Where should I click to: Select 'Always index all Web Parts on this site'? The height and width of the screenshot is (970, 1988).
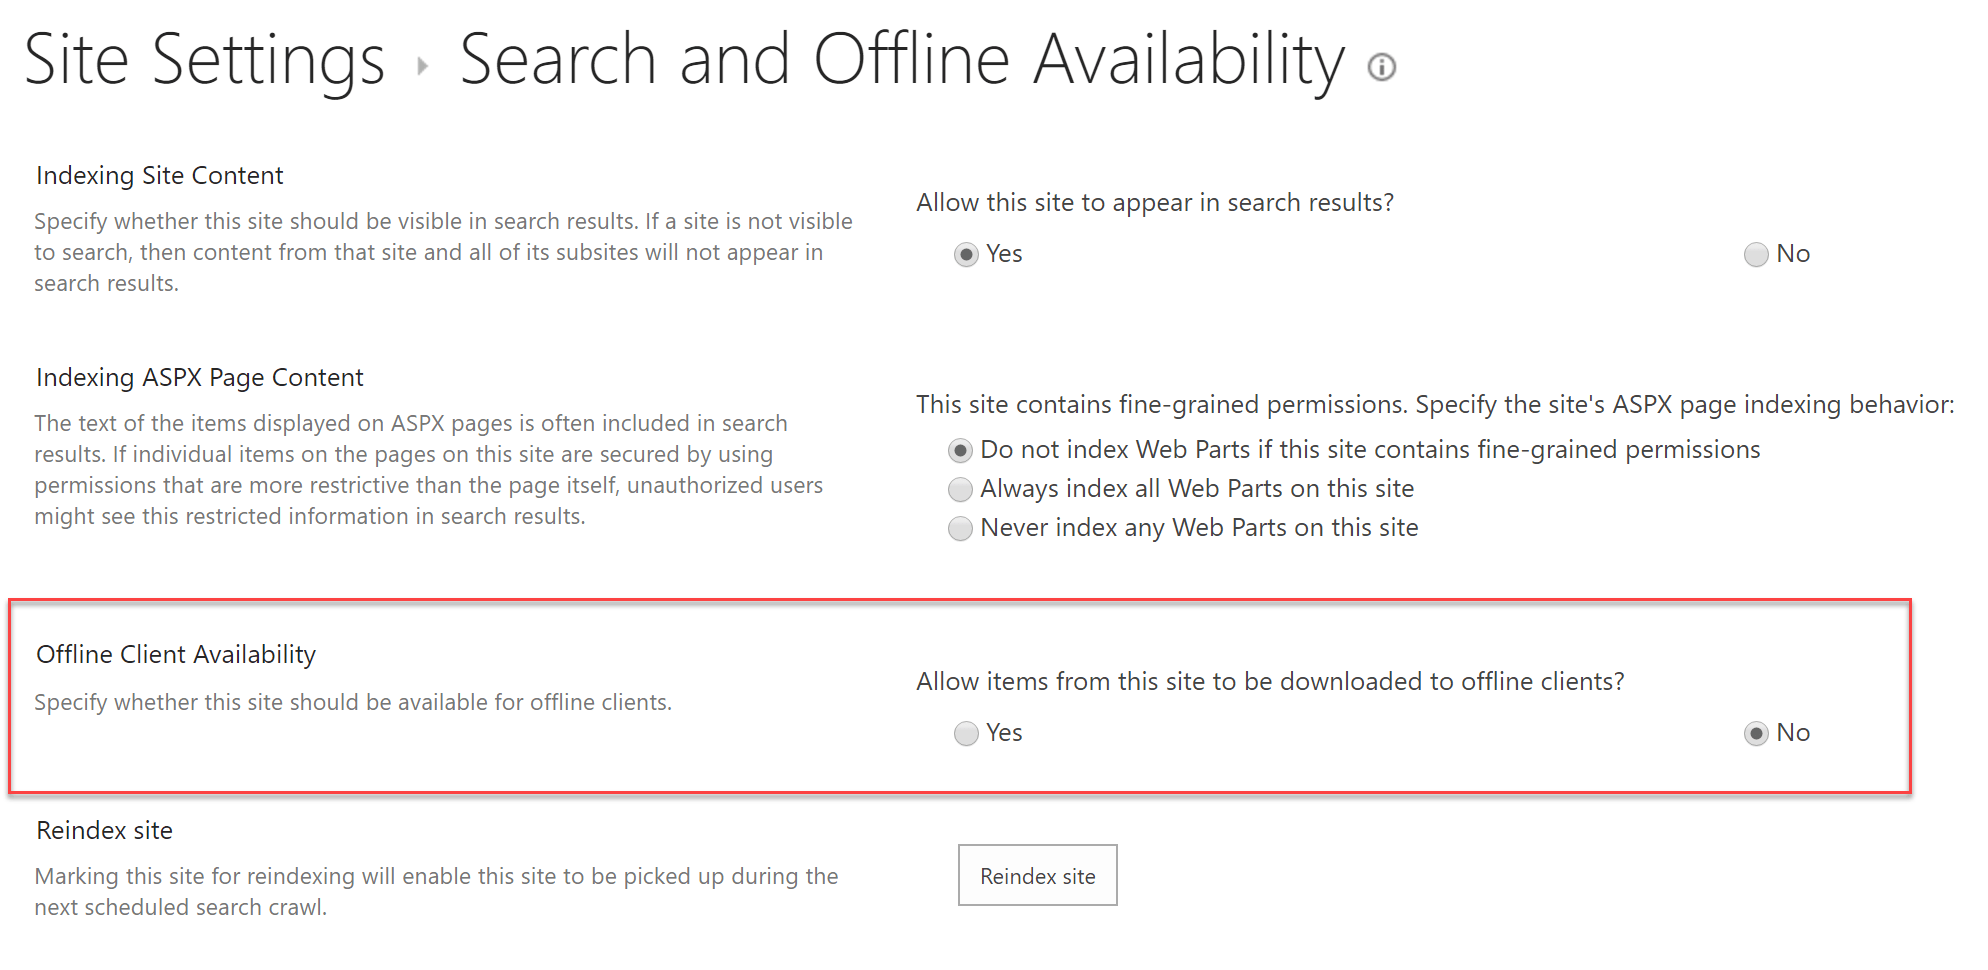pyautogui.click(x=960, y=489)
